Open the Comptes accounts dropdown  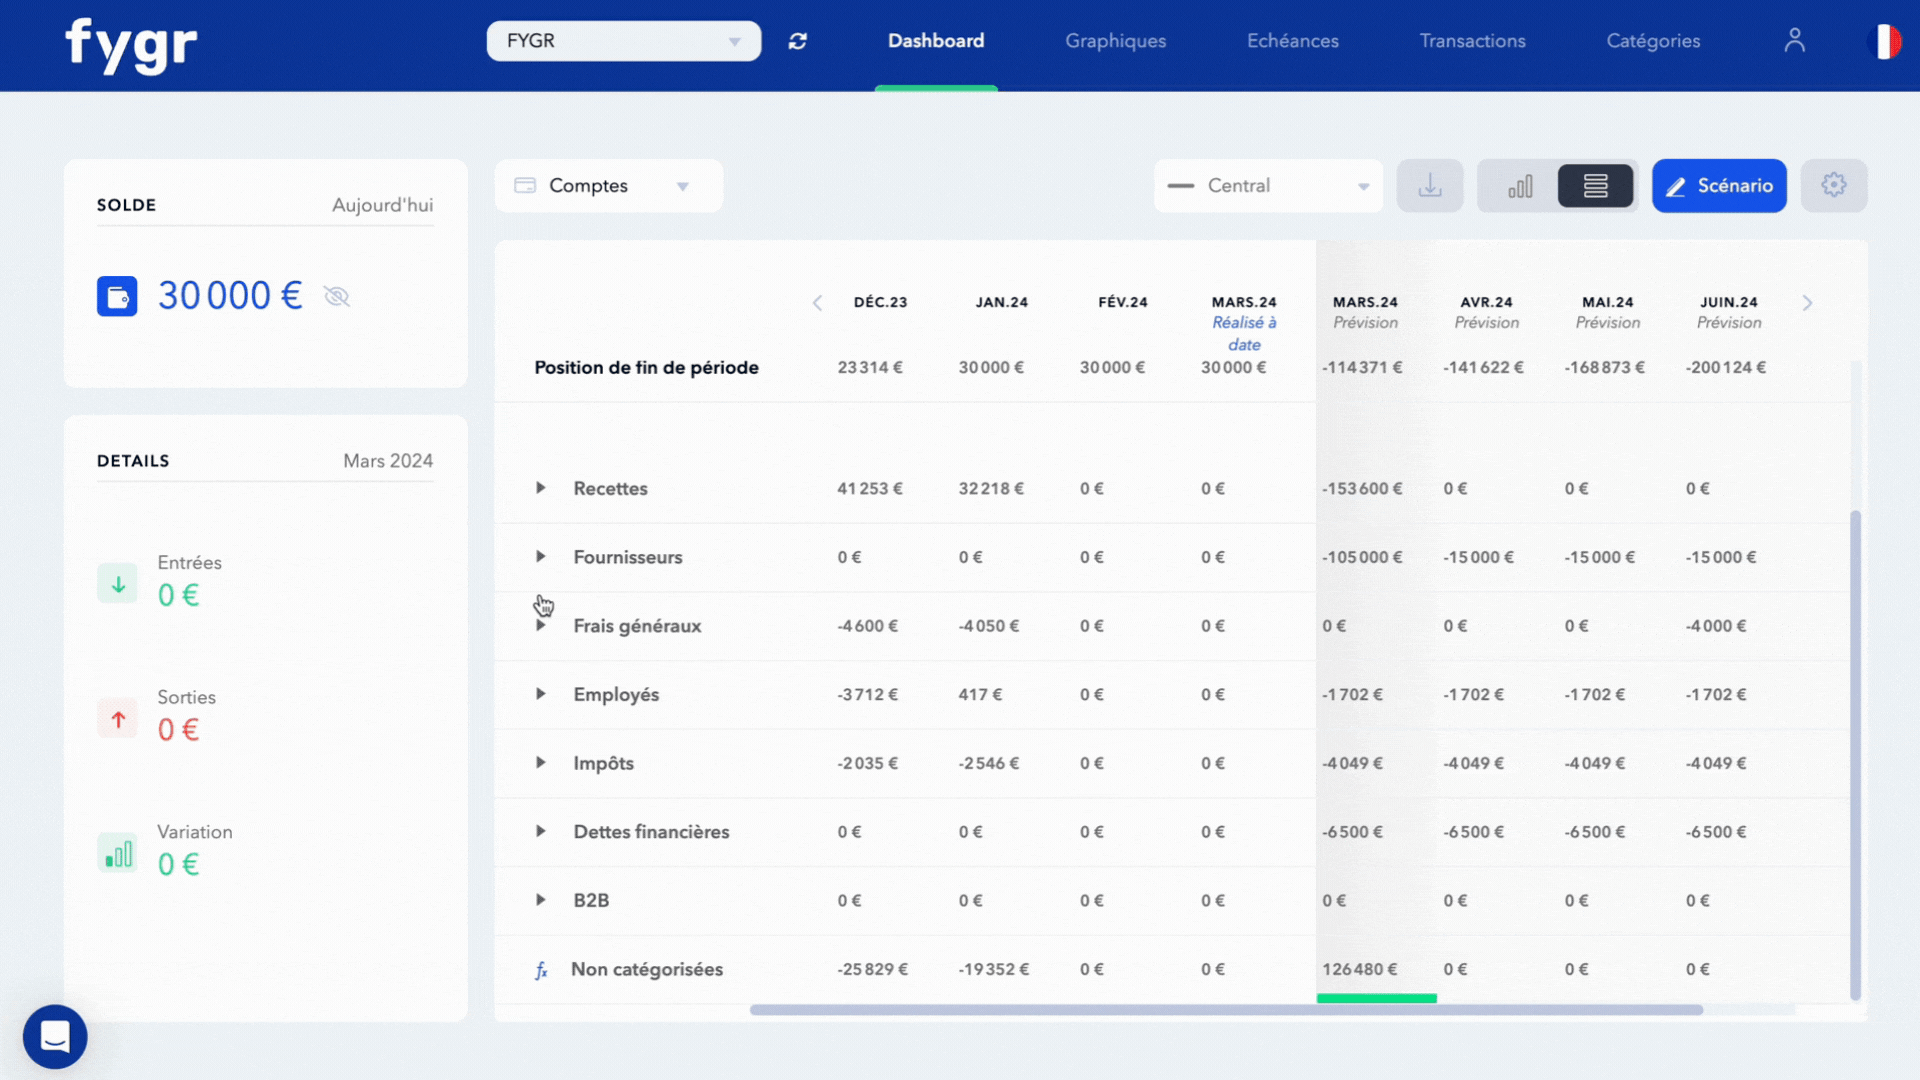[x=608, y=186]
